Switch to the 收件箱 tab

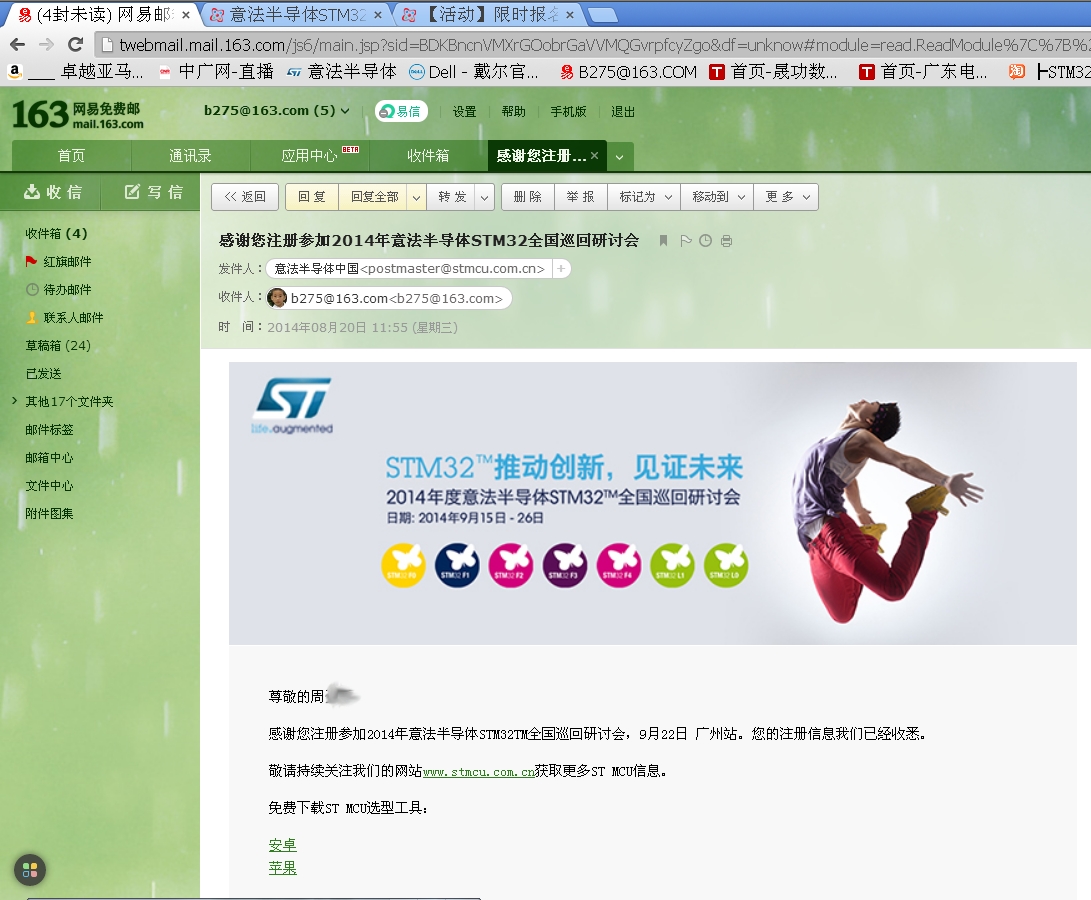point(428,155)
